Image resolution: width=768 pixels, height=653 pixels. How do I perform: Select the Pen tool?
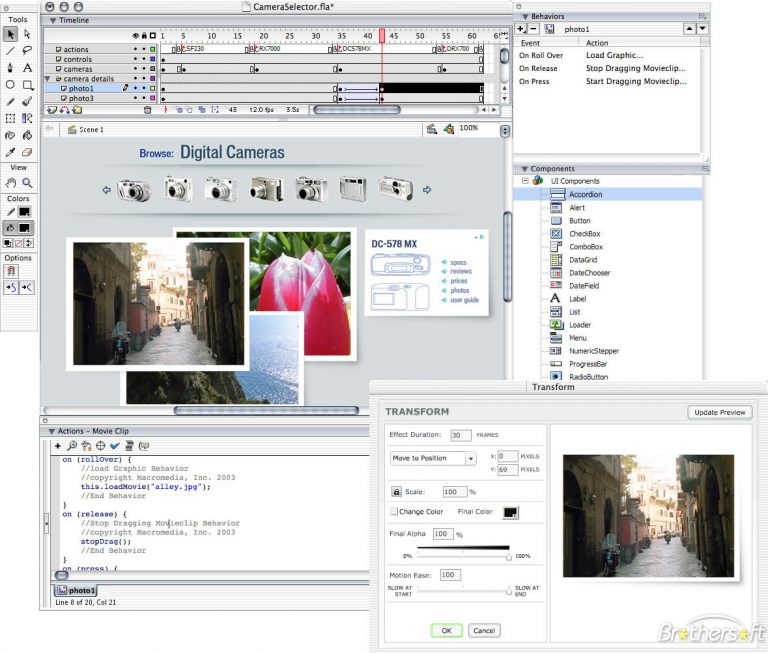click(x=10, y=68)
